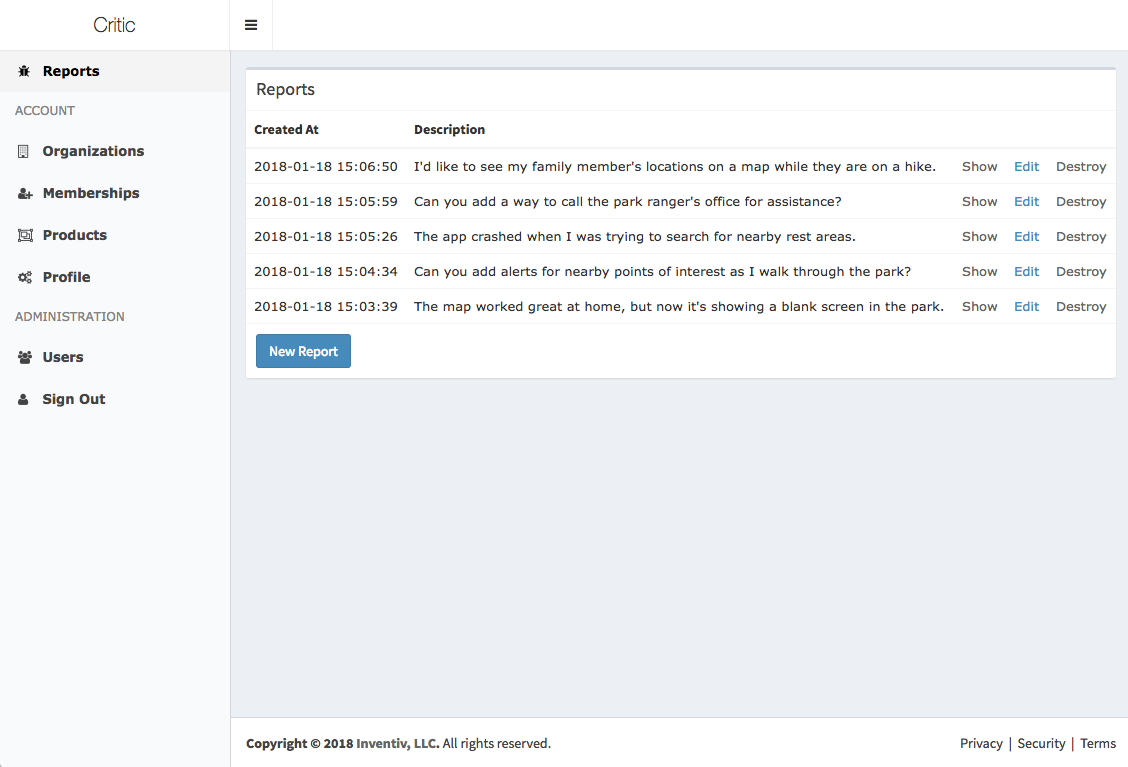Click the Reports panel heading
The height and width of the screenshot is (767, 1128).
(x=286, y=89)
